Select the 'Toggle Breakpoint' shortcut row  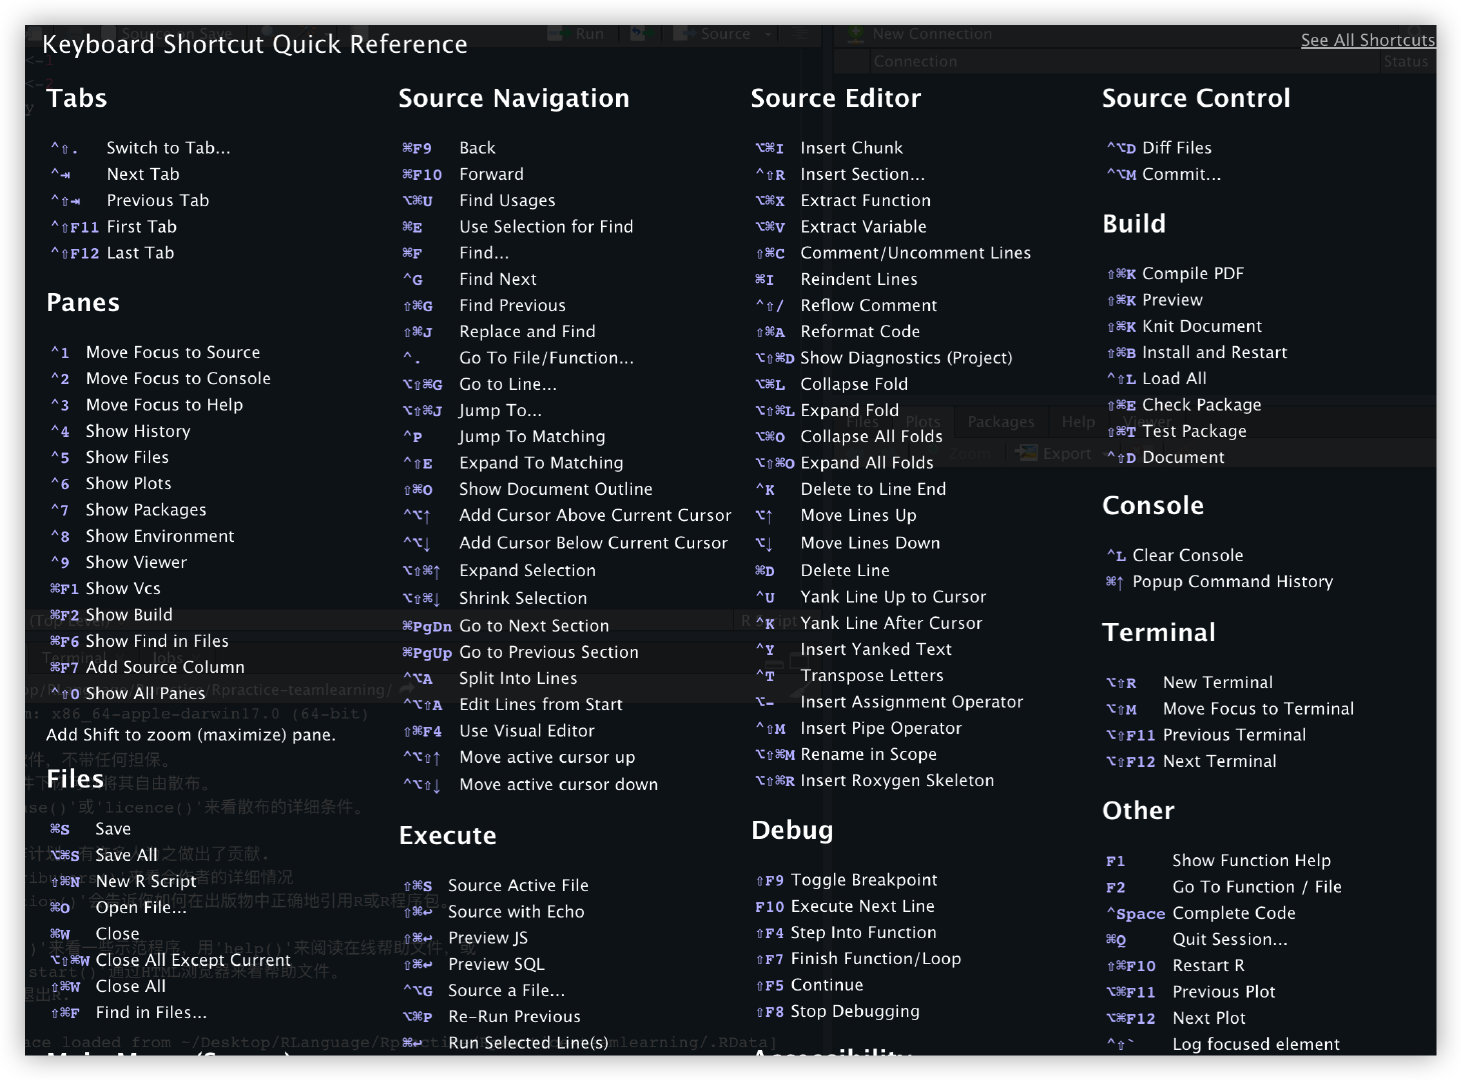846,880
